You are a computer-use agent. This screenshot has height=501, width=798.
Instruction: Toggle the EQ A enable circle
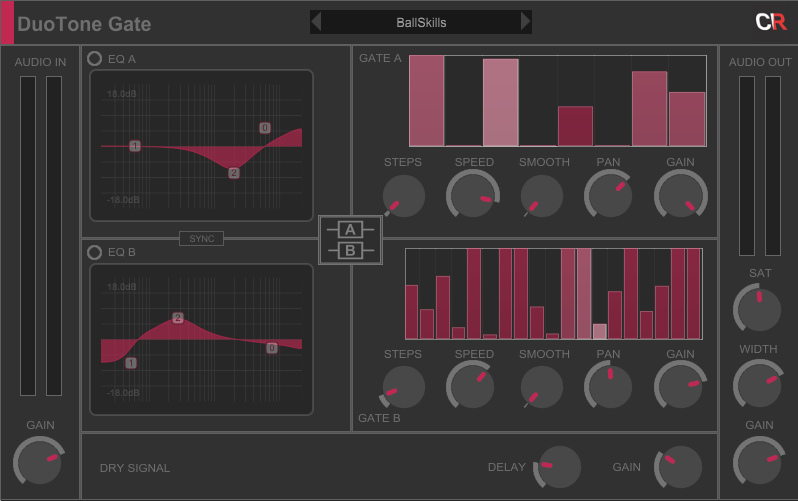pos(95,59)
